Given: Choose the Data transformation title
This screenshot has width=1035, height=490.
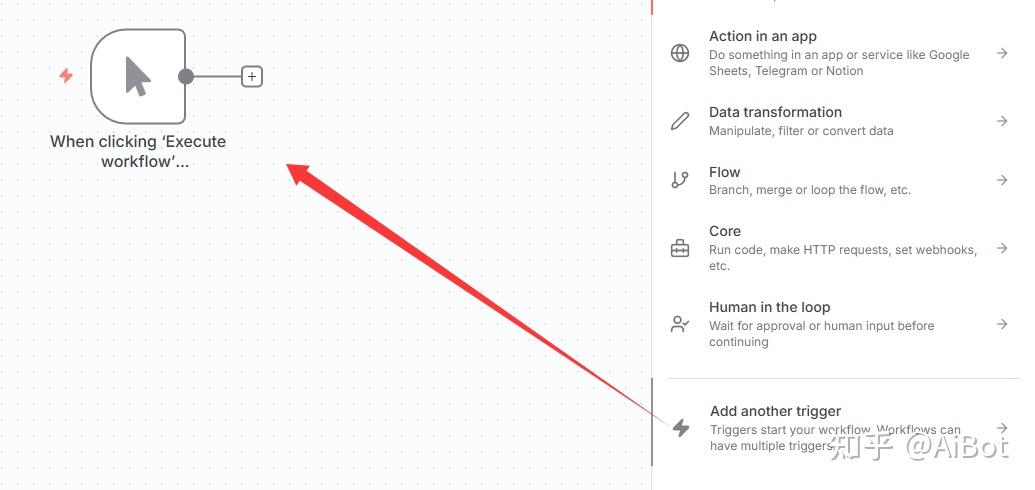Looking at the screenshot, I should pyautogui.click(x=775, y=112).
